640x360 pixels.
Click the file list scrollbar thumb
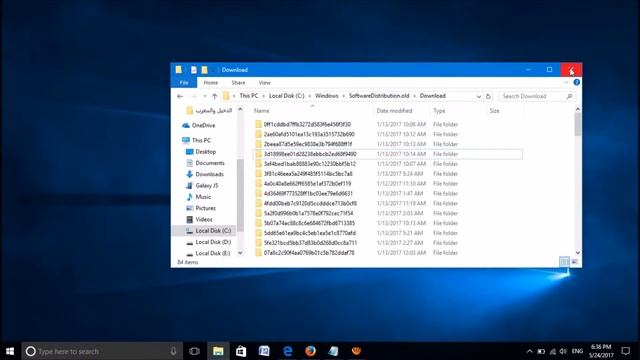578,124
